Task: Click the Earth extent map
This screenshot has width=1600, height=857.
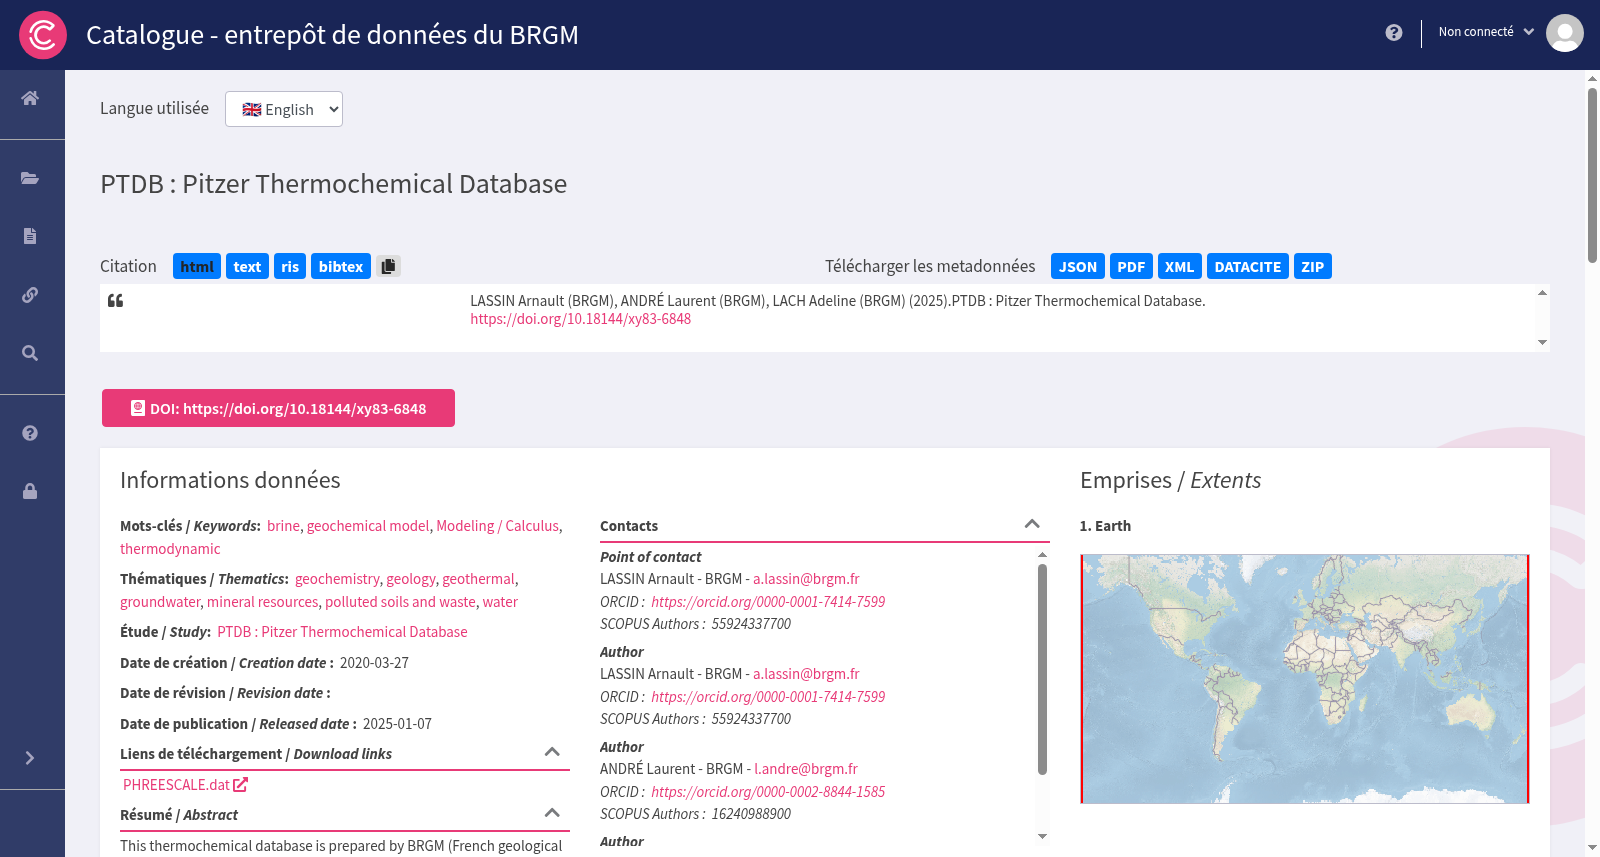Action: click(x=1305, y=679)
